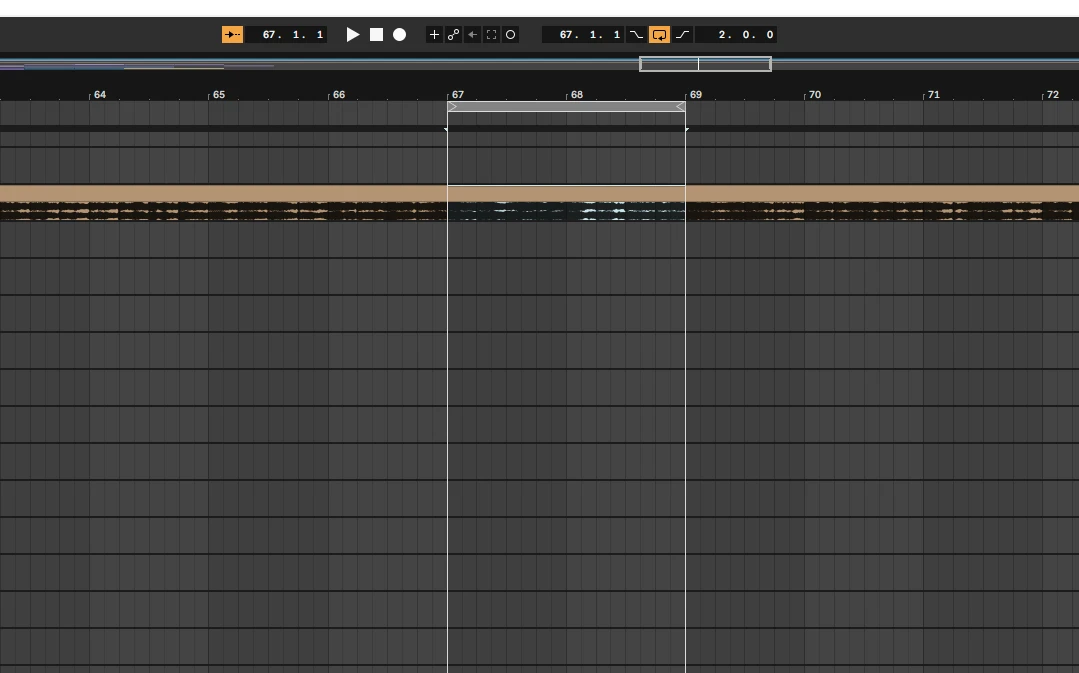Toggle the Punch-In switch
Image resolution: width=1079 pixels, height=673 pixels.
(x=636, y=35)
